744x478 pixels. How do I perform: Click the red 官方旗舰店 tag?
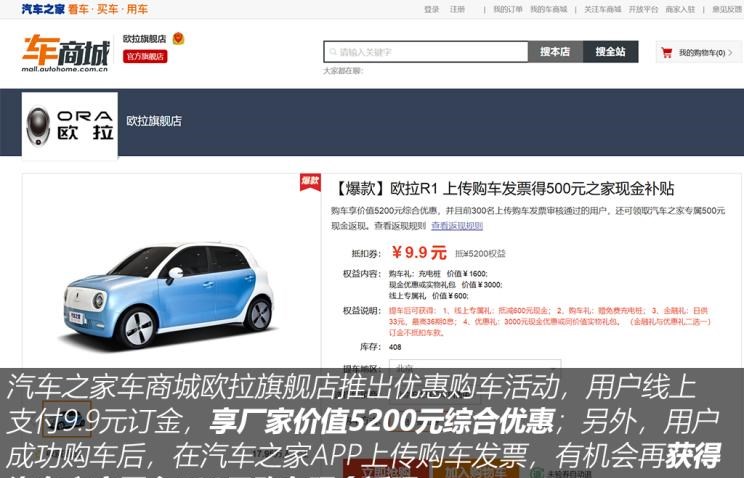145,56
